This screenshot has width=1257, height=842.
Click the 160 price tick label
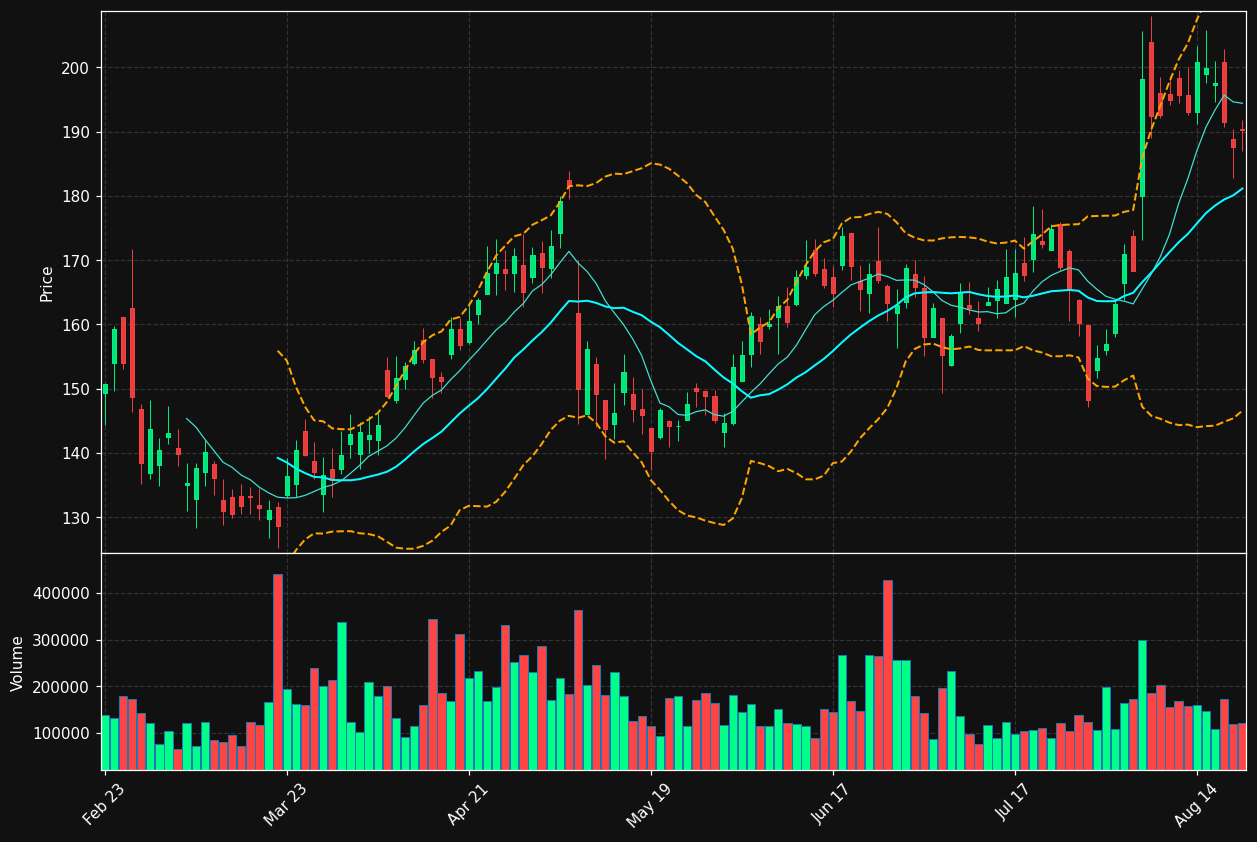tap(76, 325)
